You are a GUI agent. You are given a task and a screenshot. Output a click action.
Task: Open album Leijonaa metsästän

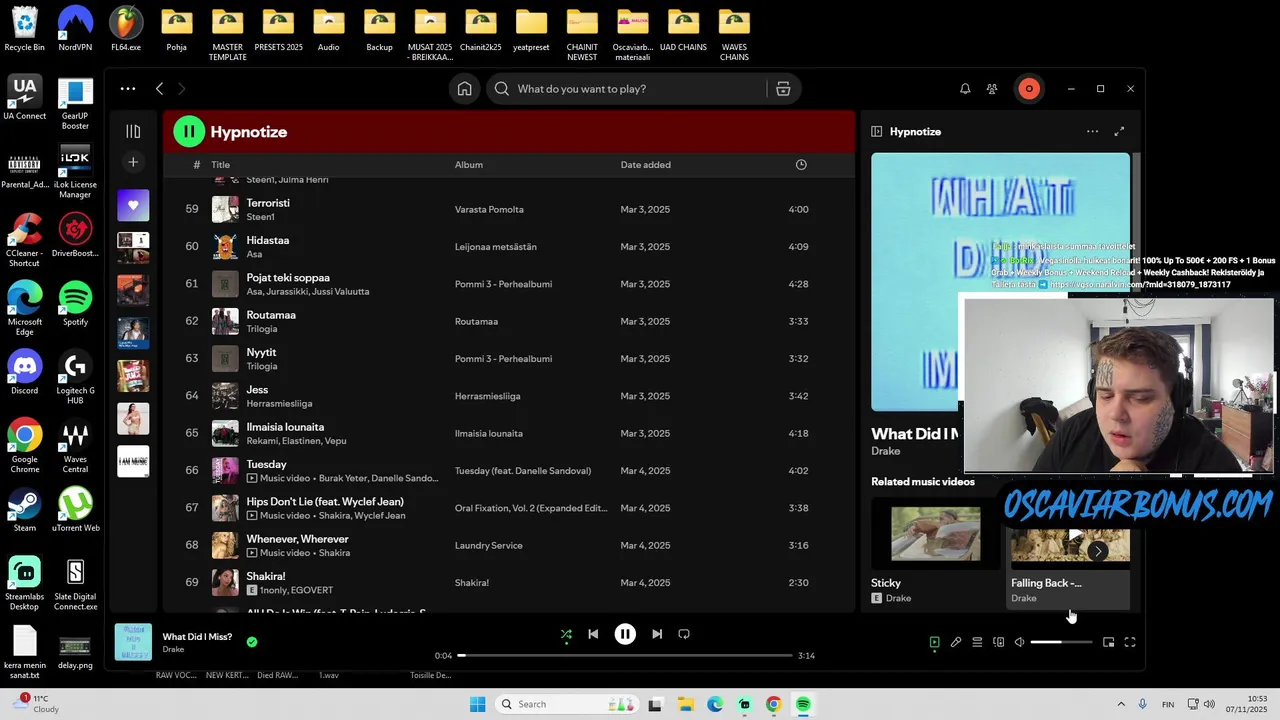point(496,247)
